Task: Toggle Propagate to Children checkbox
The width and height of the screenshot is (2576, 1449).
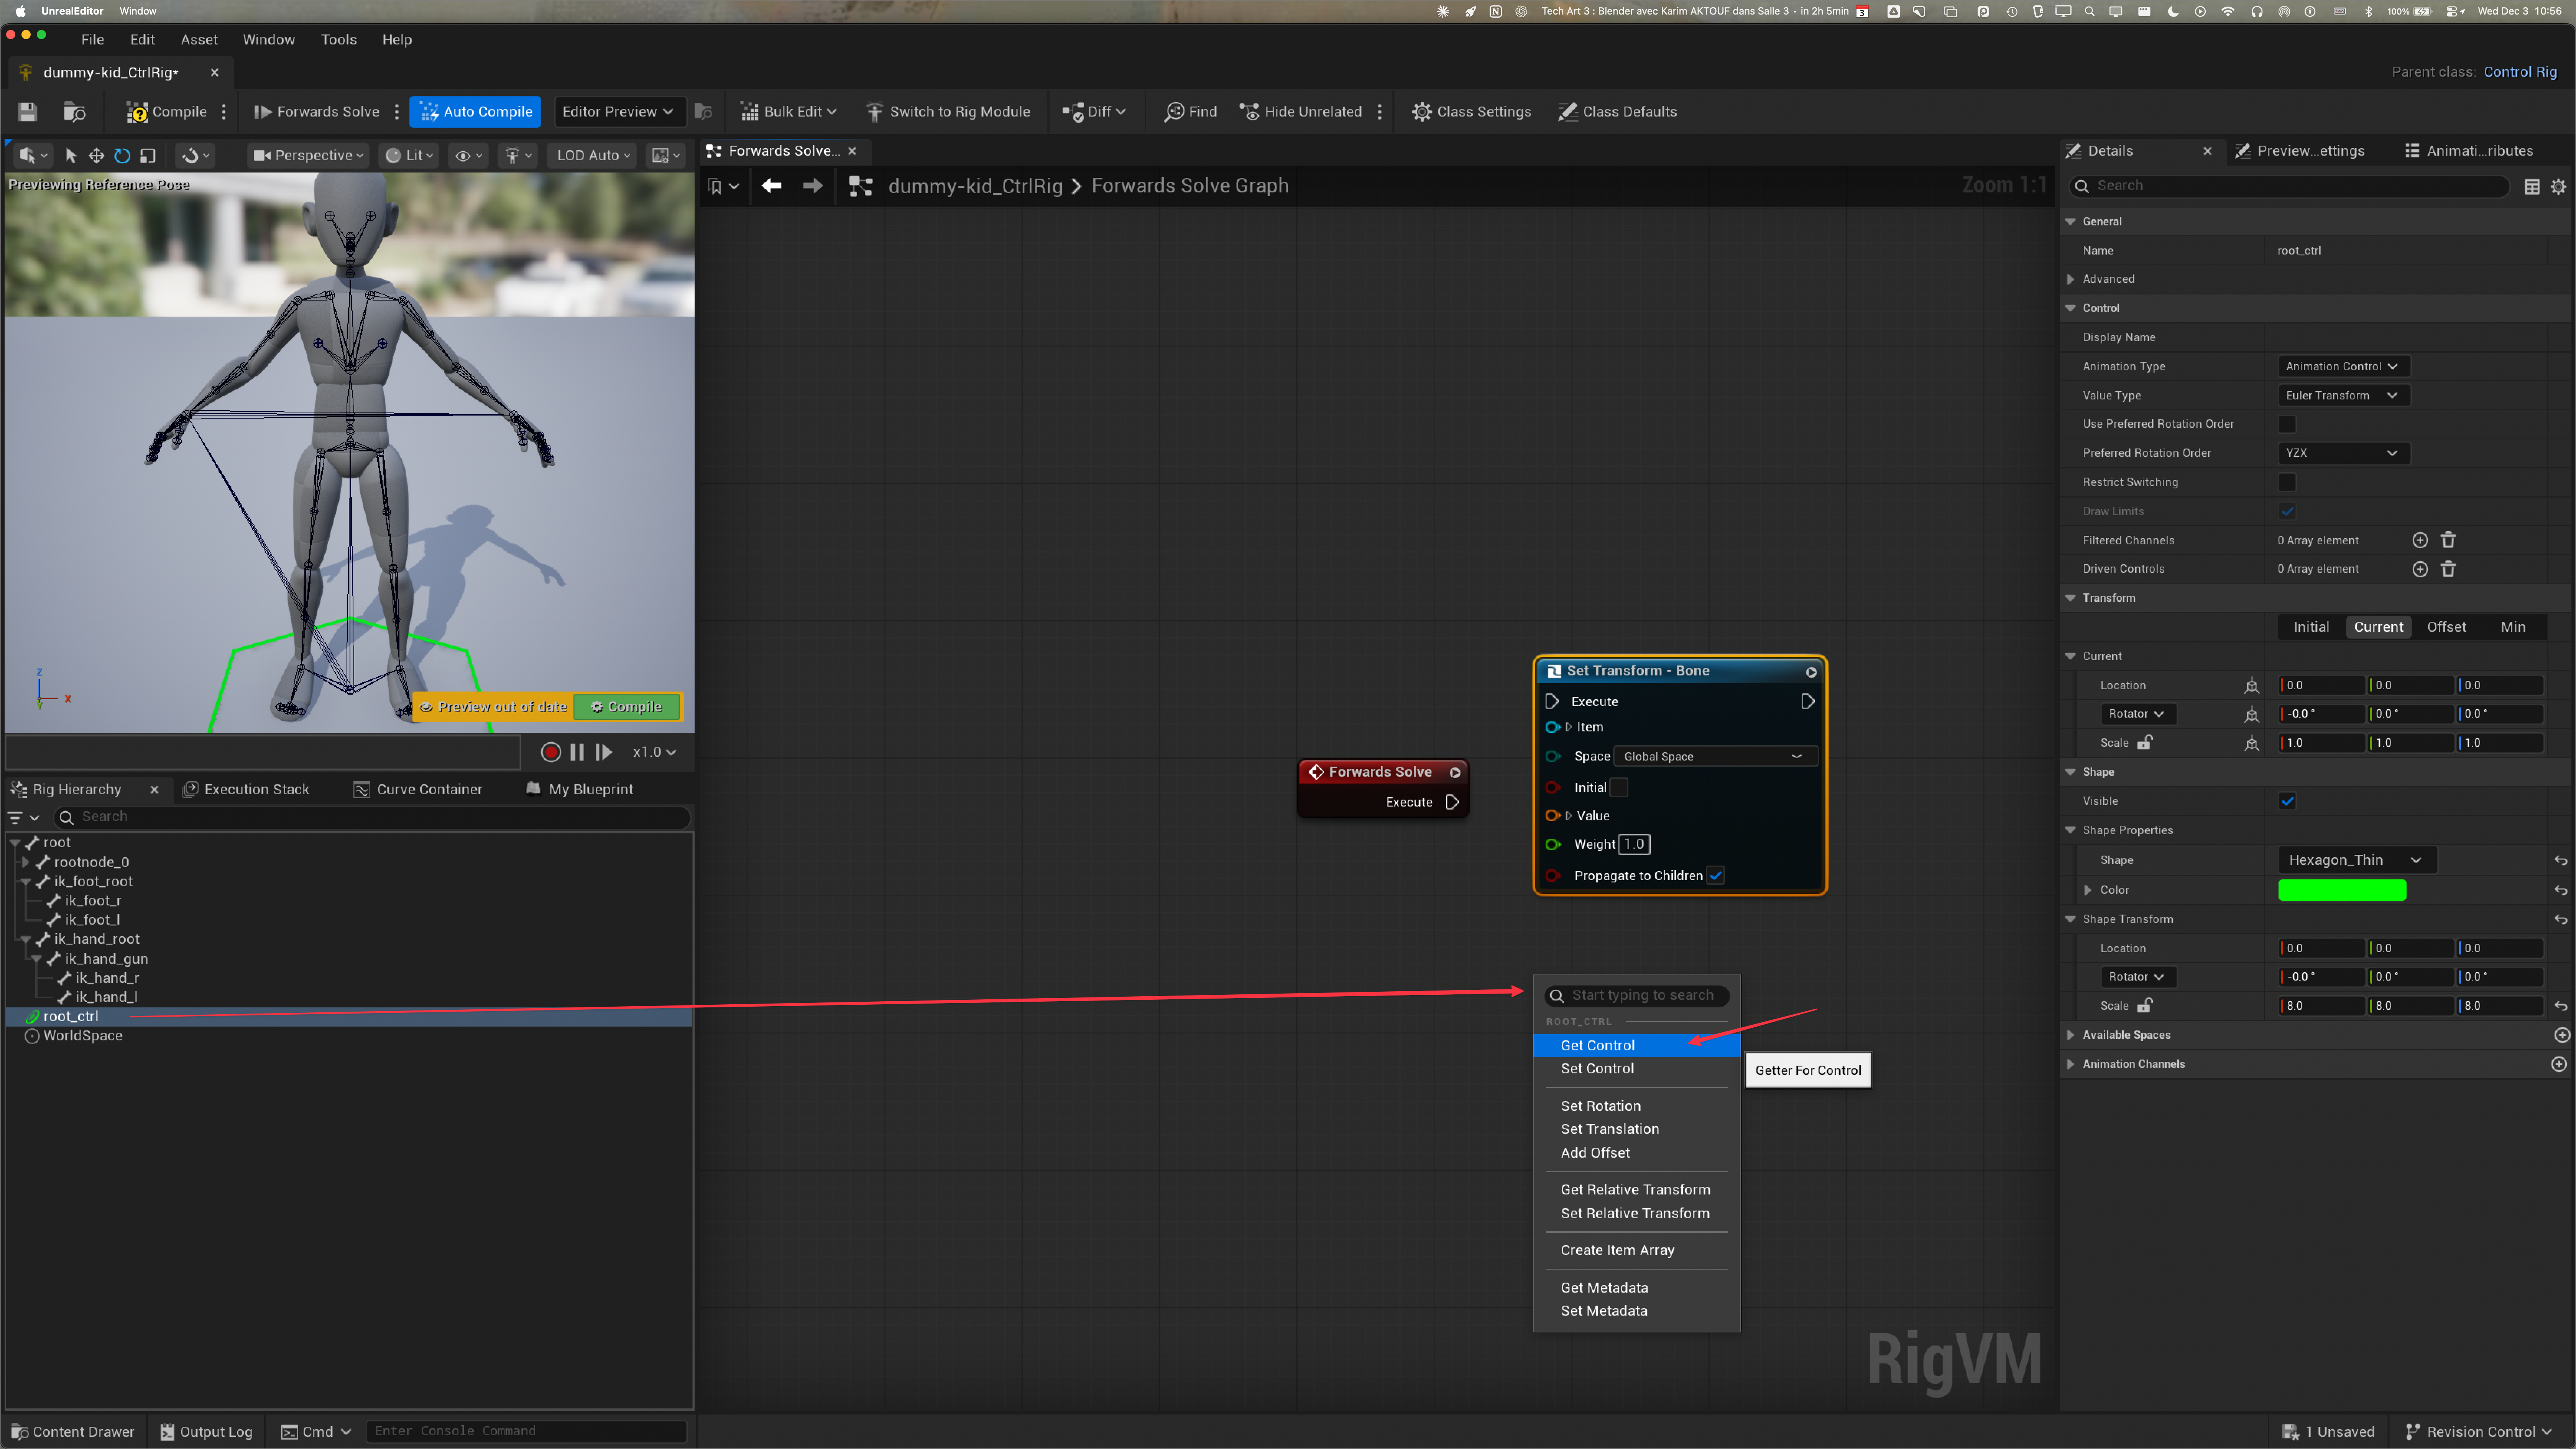Action: tap(1716, 876)
